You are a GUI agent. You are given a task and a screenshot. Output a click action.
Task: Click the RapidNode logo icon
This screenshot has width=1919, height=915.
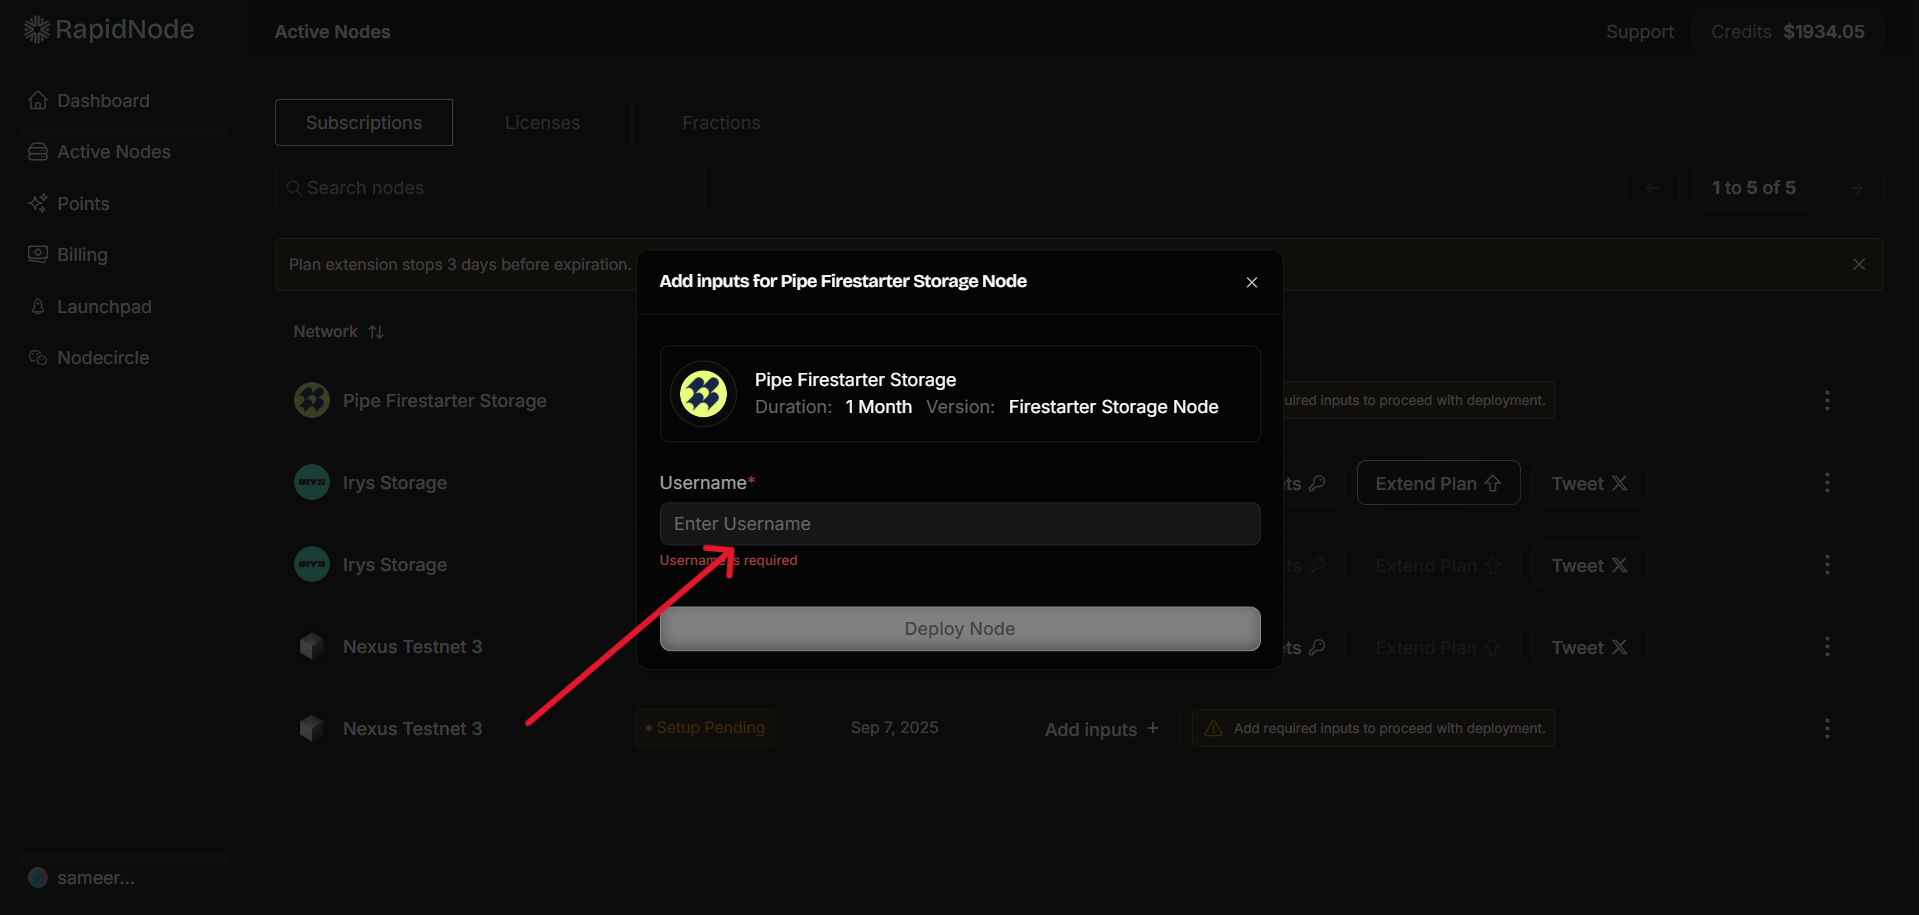tap(36, 30)
